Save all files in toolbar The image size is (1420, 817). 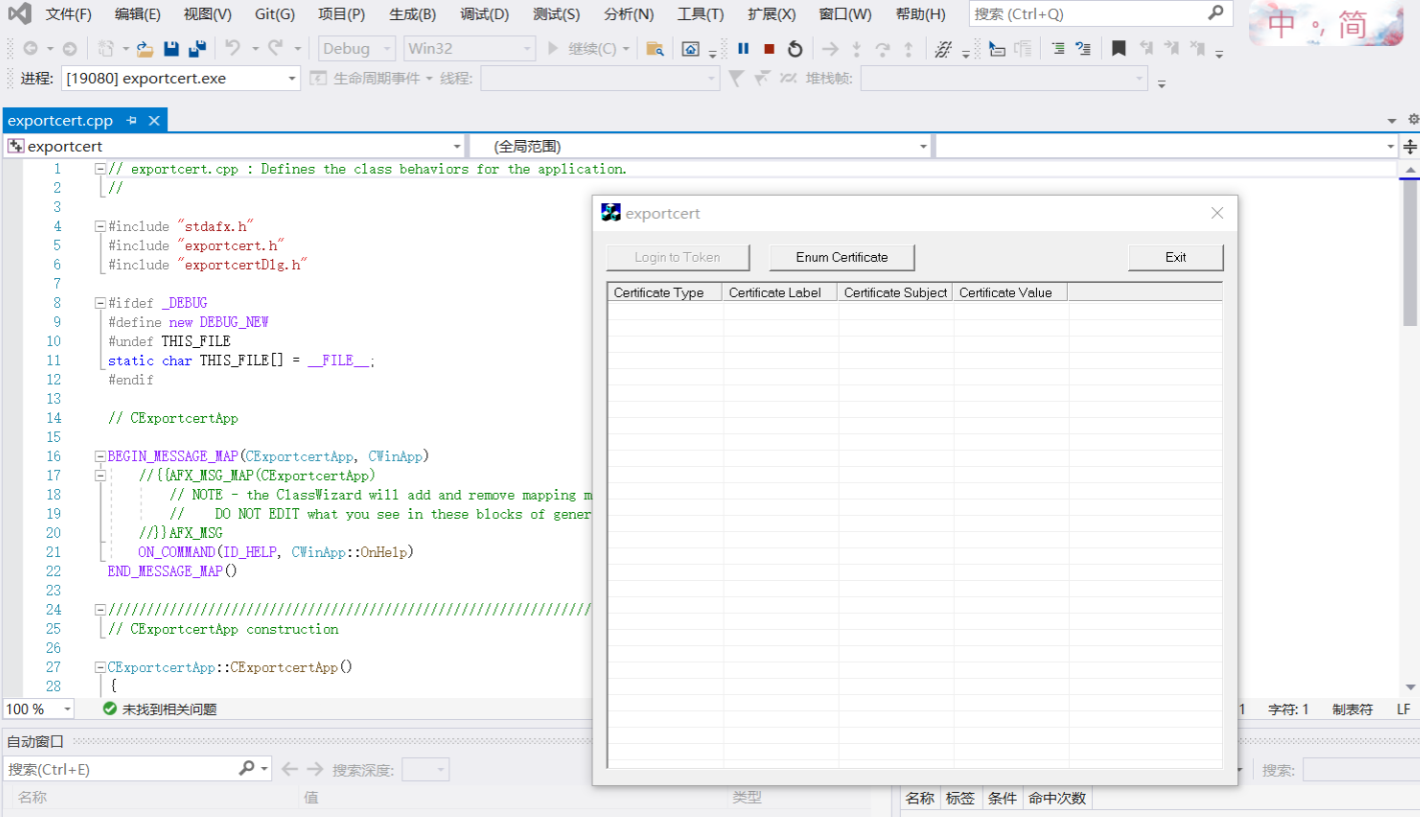(x=197, y=48)
